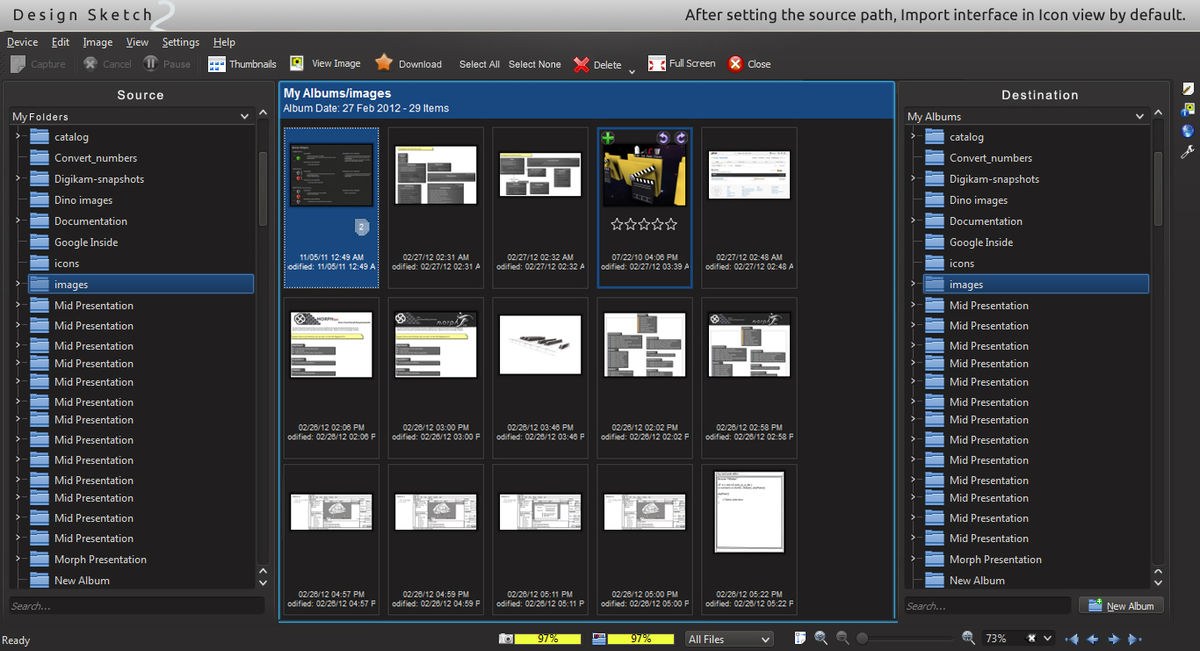Click the Thumbnails view toolbar icon
Viewport: 1200px width, 651px height.
tap(217, 64)
